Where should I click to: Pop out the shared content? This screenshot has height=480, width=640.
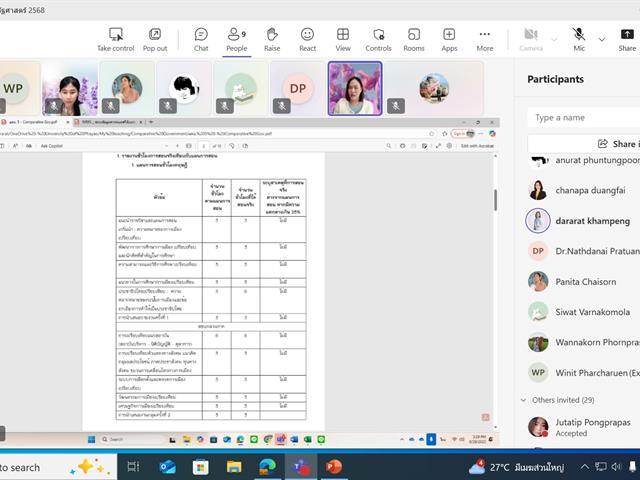coord(155,39)
